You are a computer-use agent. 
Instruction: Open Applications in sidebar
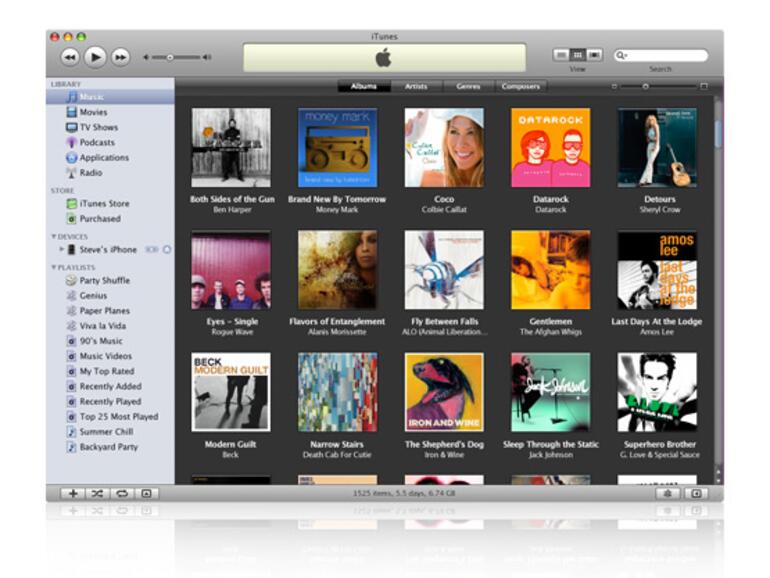click(110, 158)
